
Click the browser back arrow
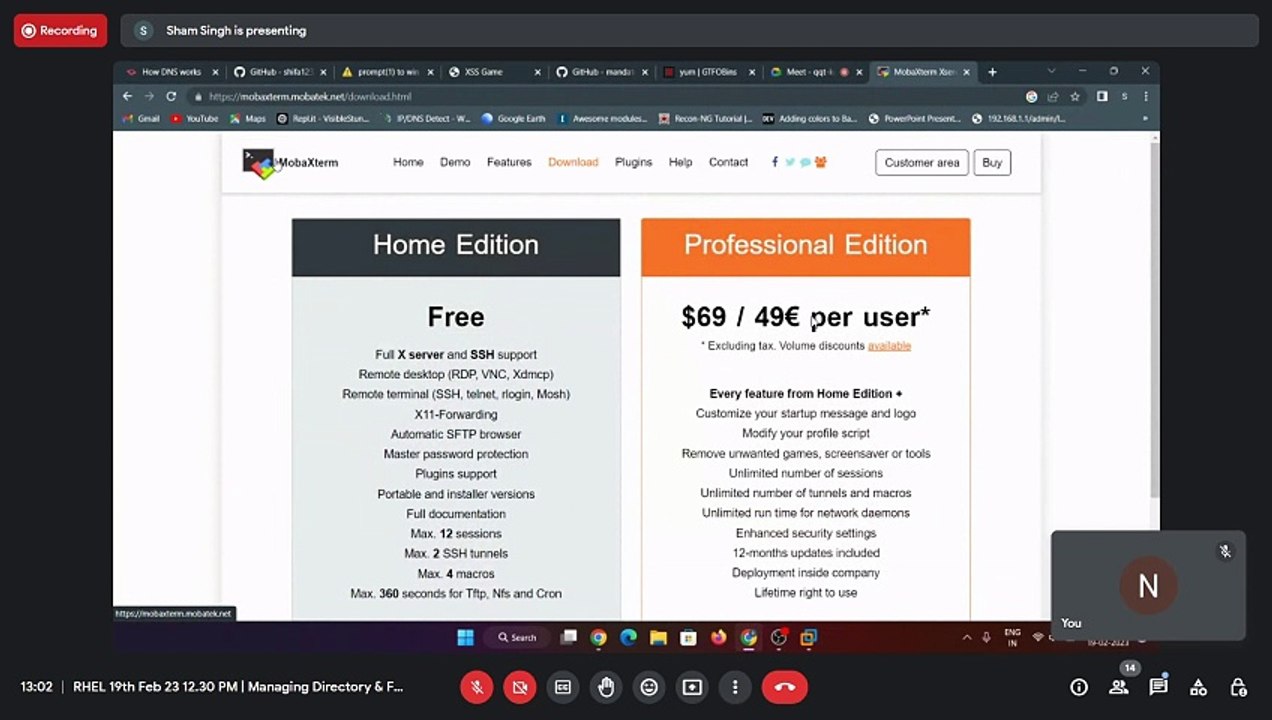(x=127, y=96)
